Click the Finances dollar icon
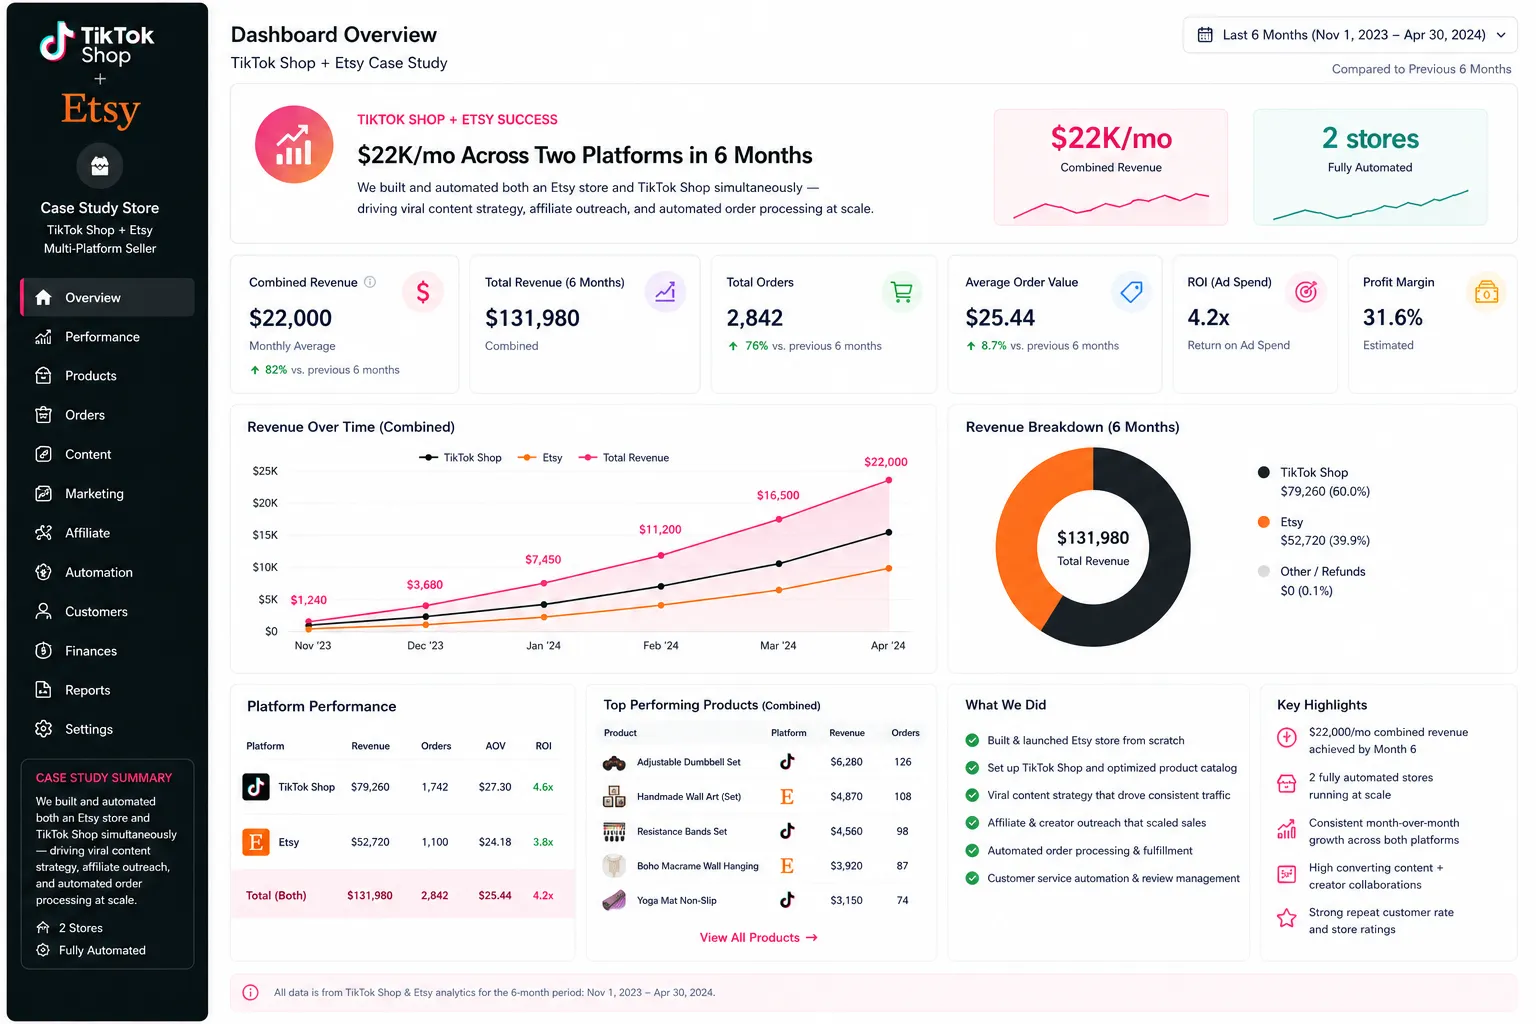The width and height of the screenshot is (1536, 1024). point(43,651)
